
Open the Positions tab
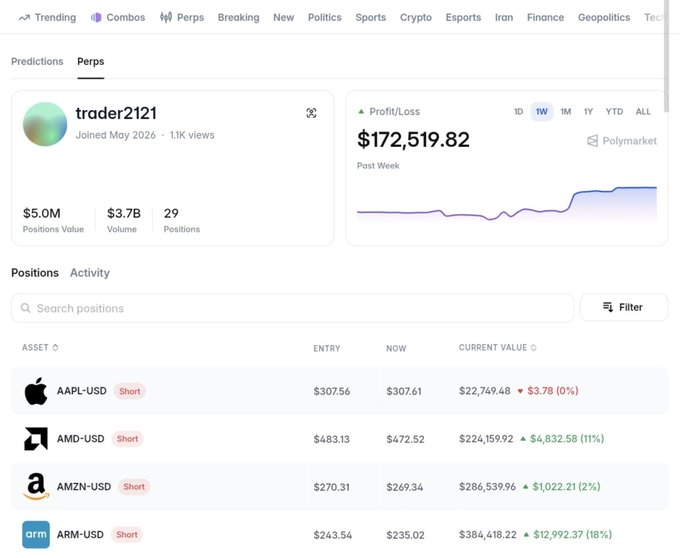(35, 273)
